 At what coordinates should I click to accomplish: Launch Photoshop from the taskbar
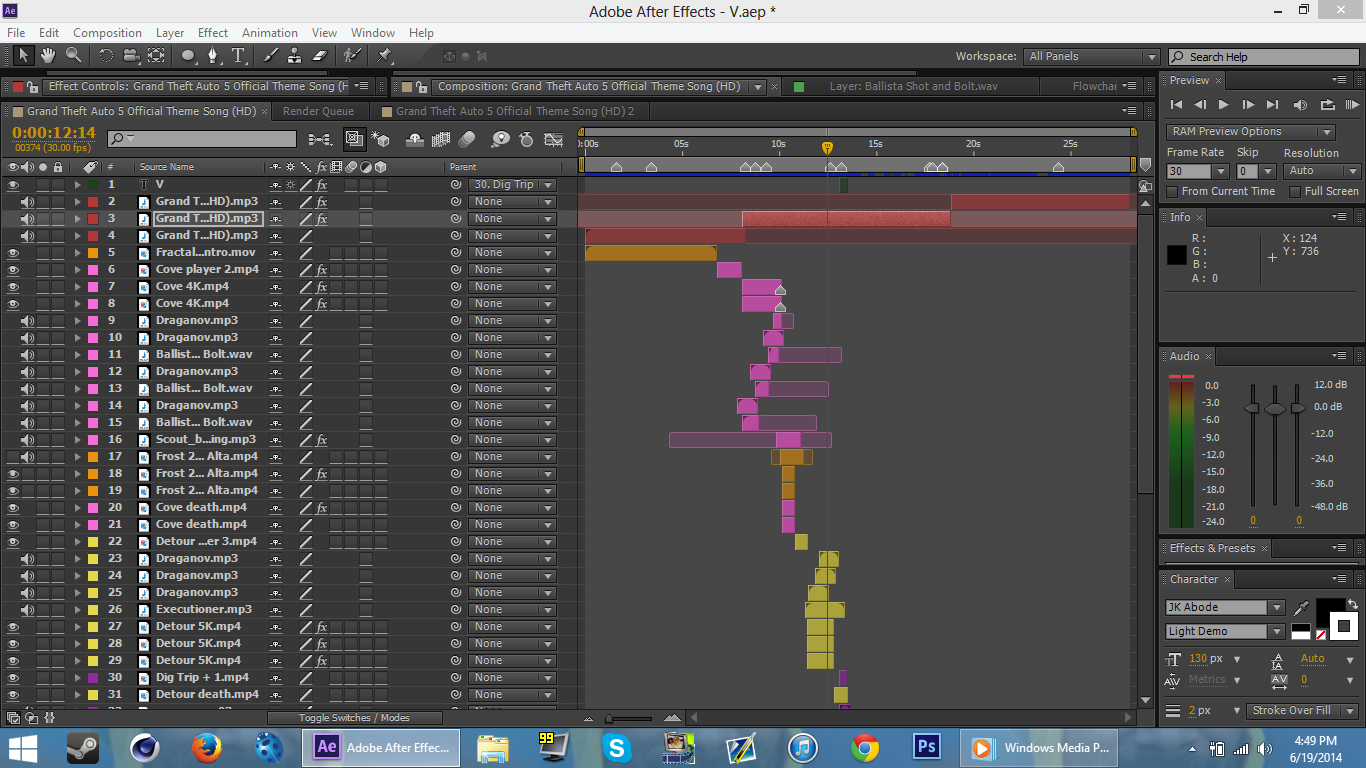pyautogui.click(x=927, y=747)
